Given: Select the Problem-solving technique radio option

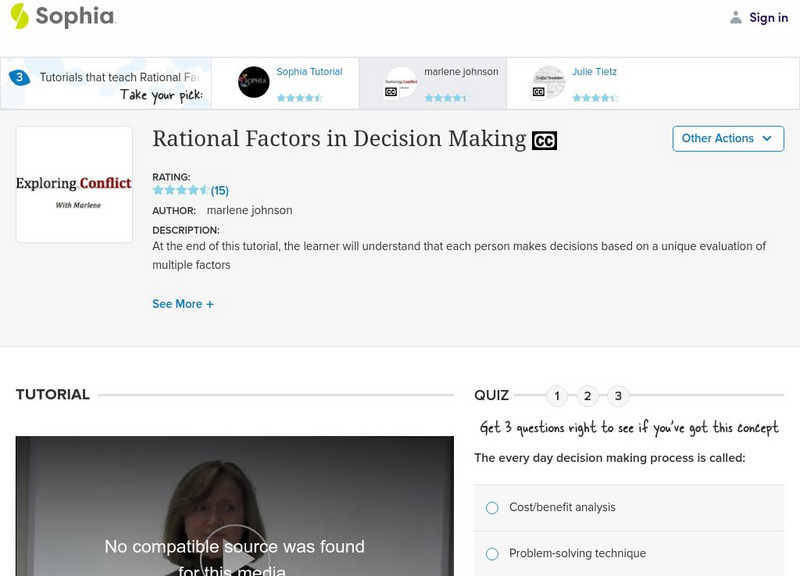Looking at the screenshot, I should point(492,554).
